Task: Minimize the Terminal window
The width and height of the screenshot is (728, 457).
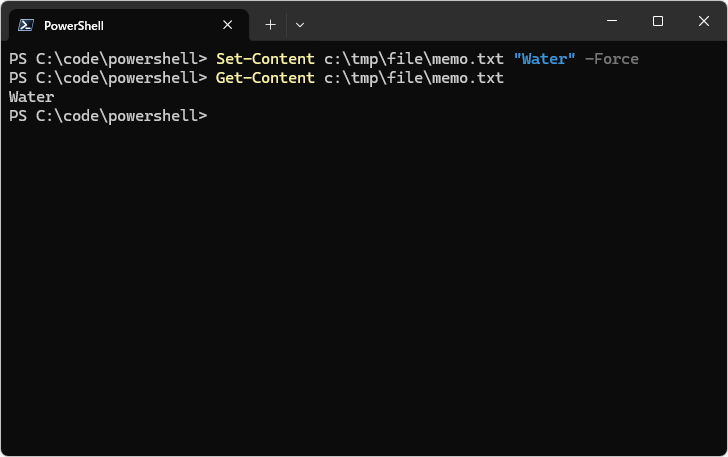Action: (611, 21)
